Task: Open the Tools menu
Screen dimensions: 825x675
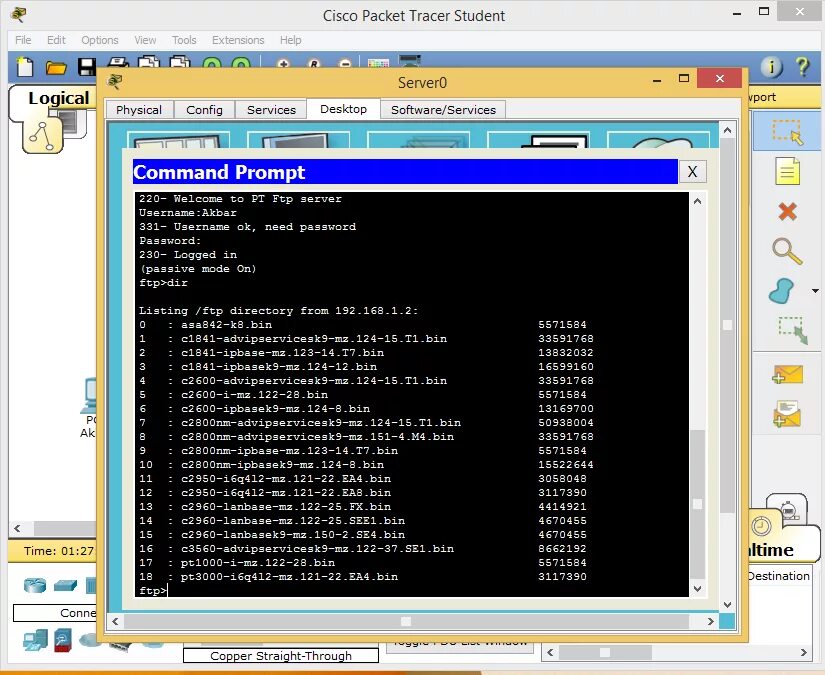Action: pyautogui.click(x=184, y=40)
